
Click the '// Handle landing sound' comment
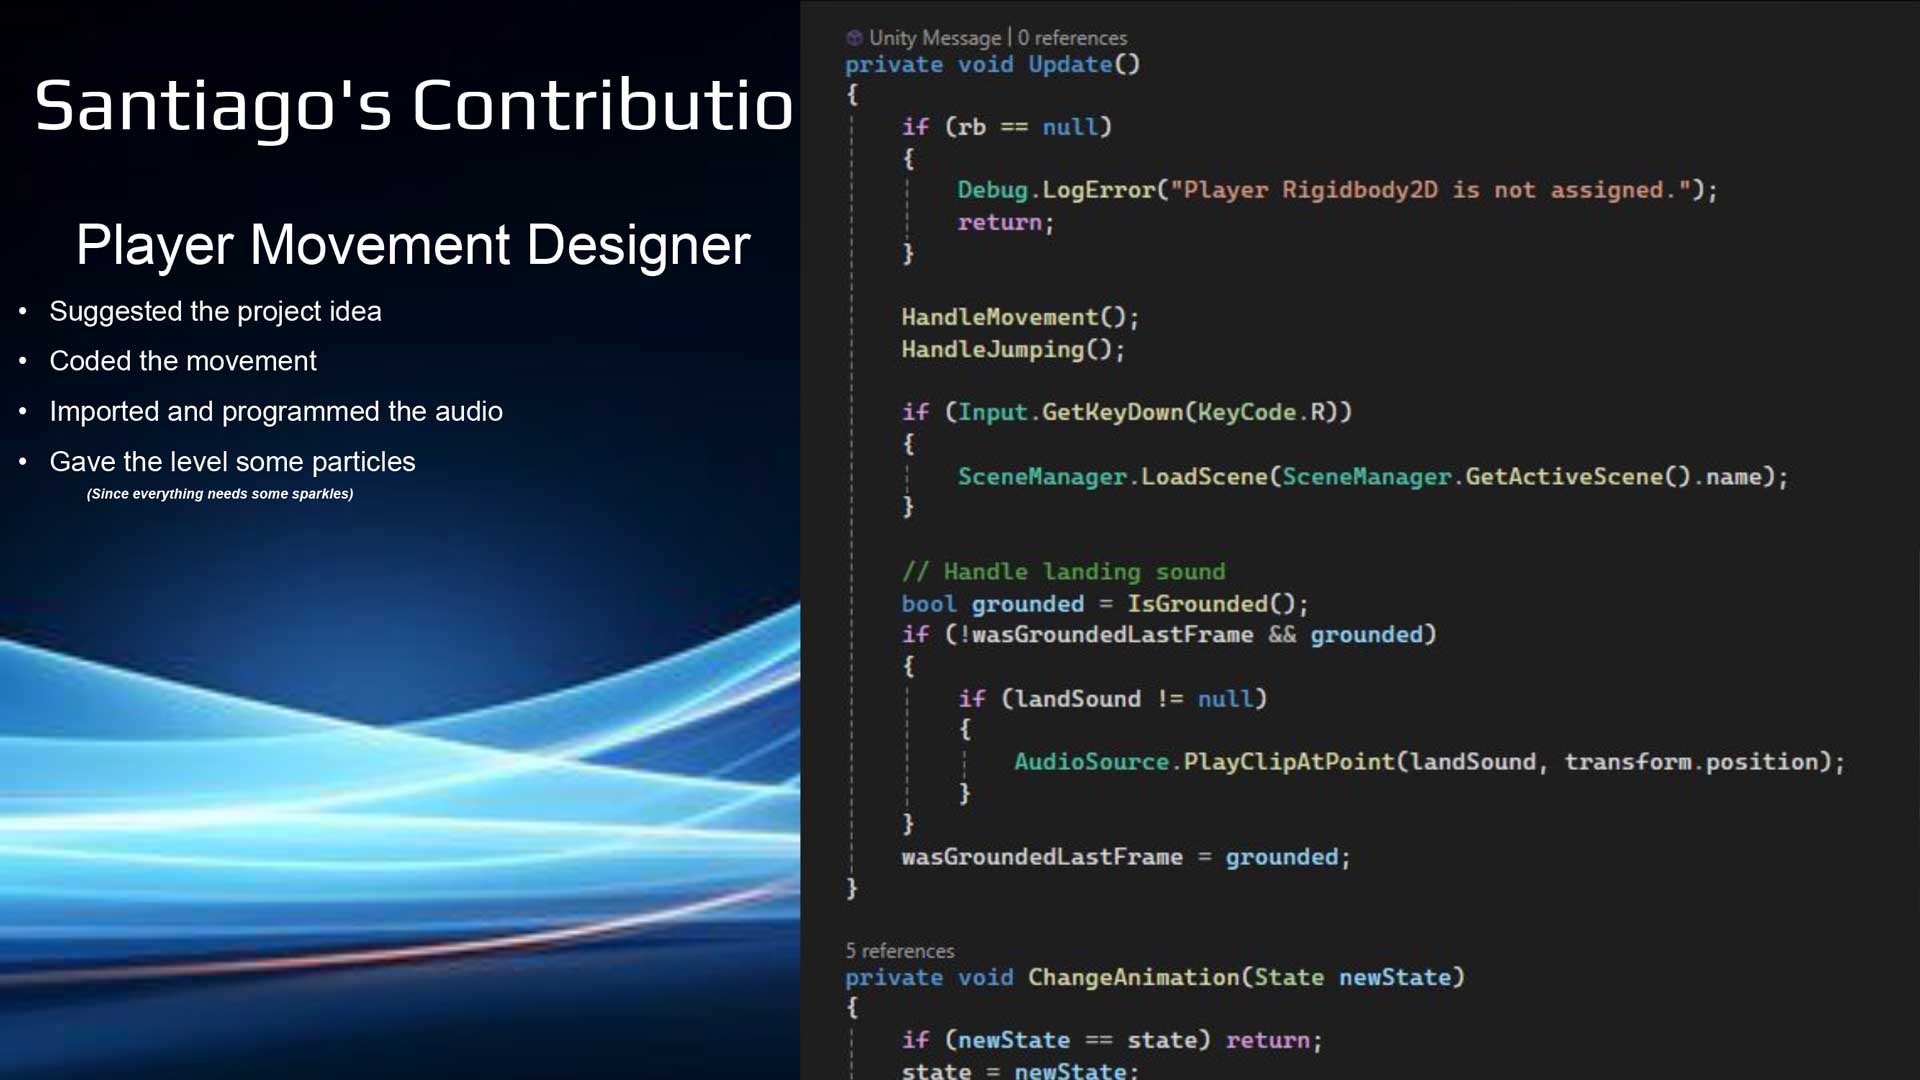(1063, 572)
